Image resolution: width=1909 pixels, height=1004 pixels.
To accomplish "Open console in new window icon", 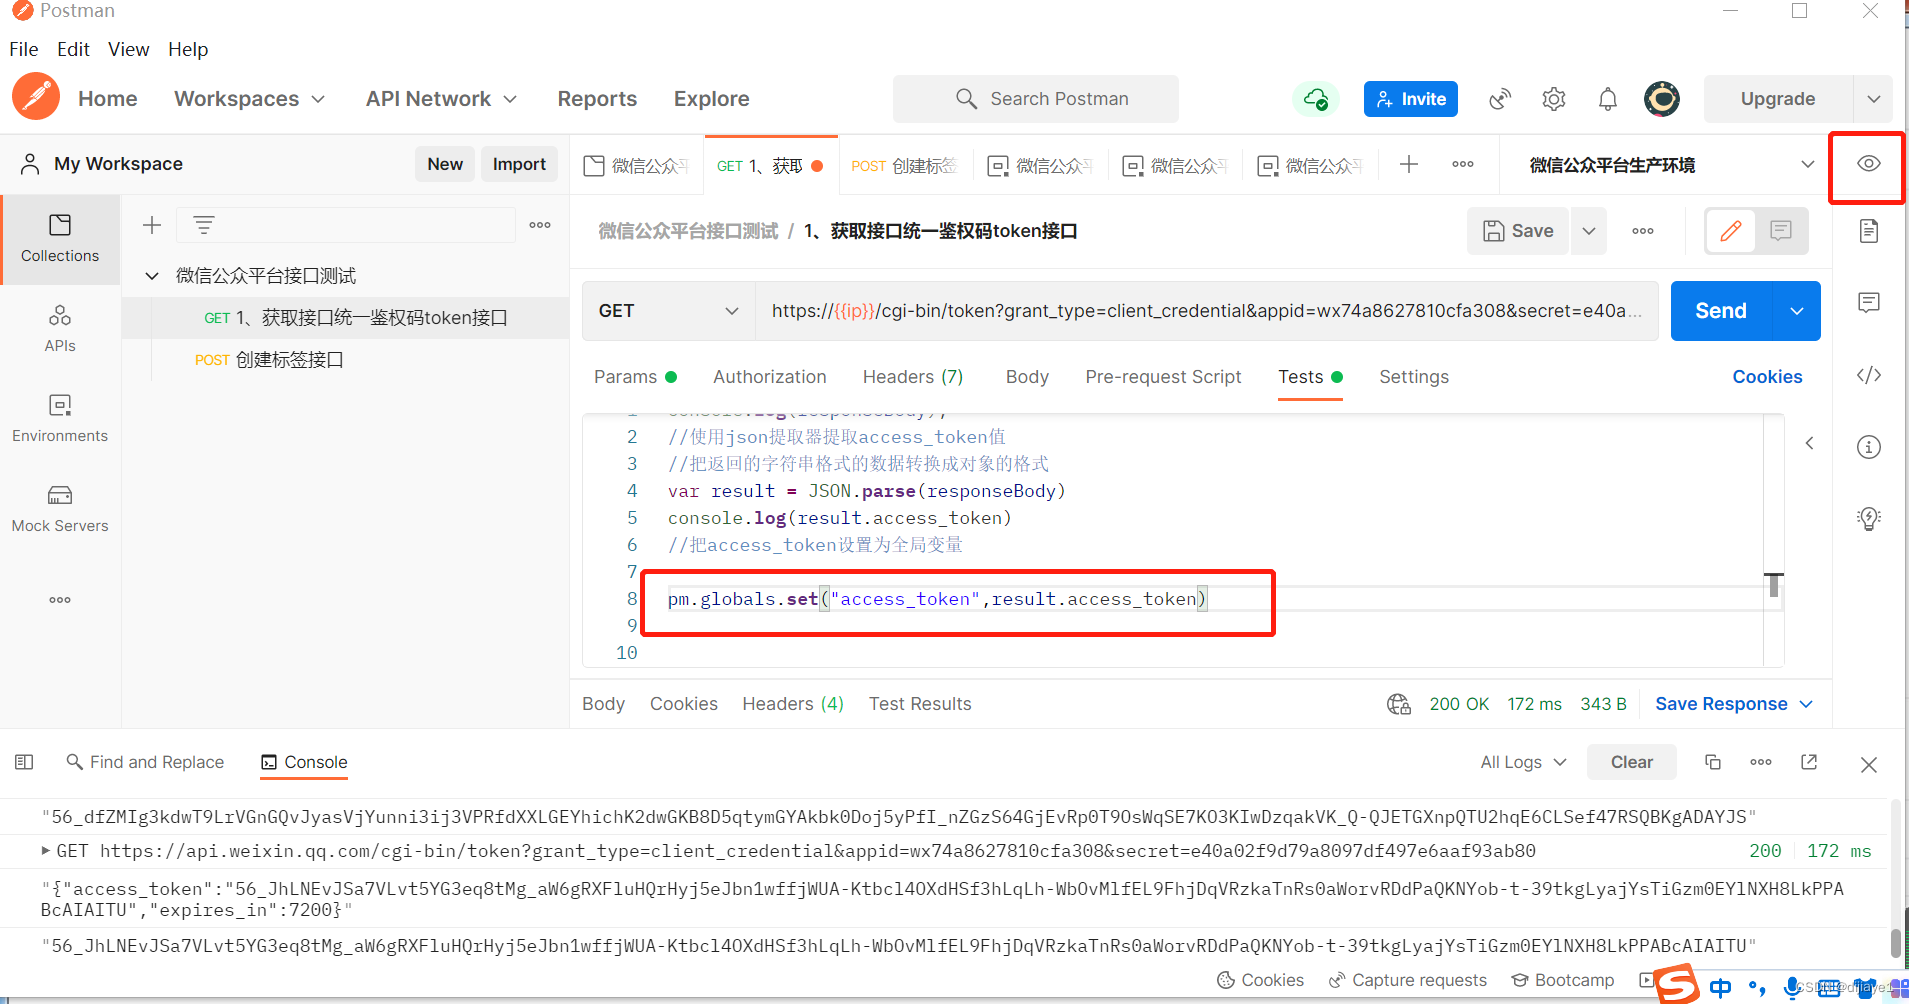I will (x=1809, y=762).
